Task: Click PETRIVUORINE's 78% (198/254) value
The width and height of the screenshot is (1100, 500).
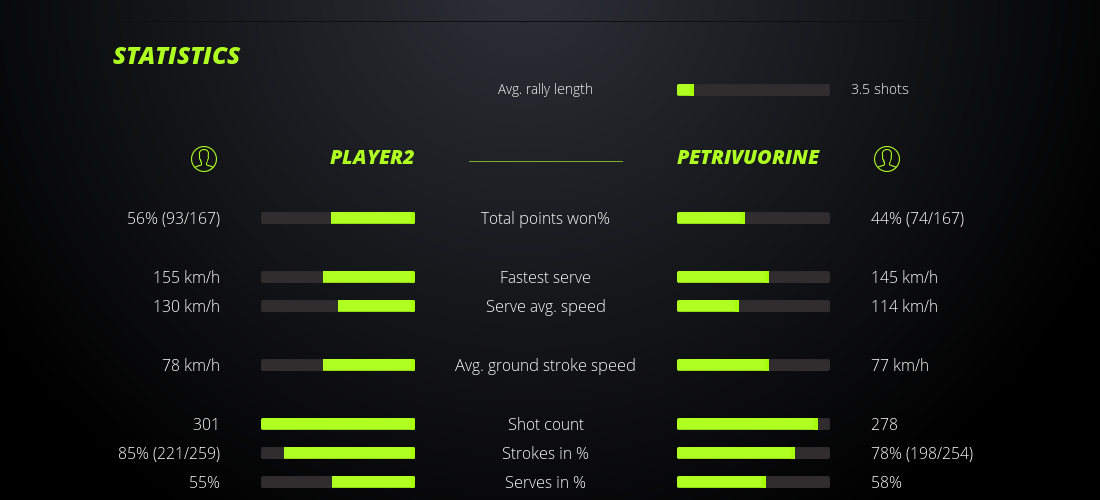Action: pos(922,453)
